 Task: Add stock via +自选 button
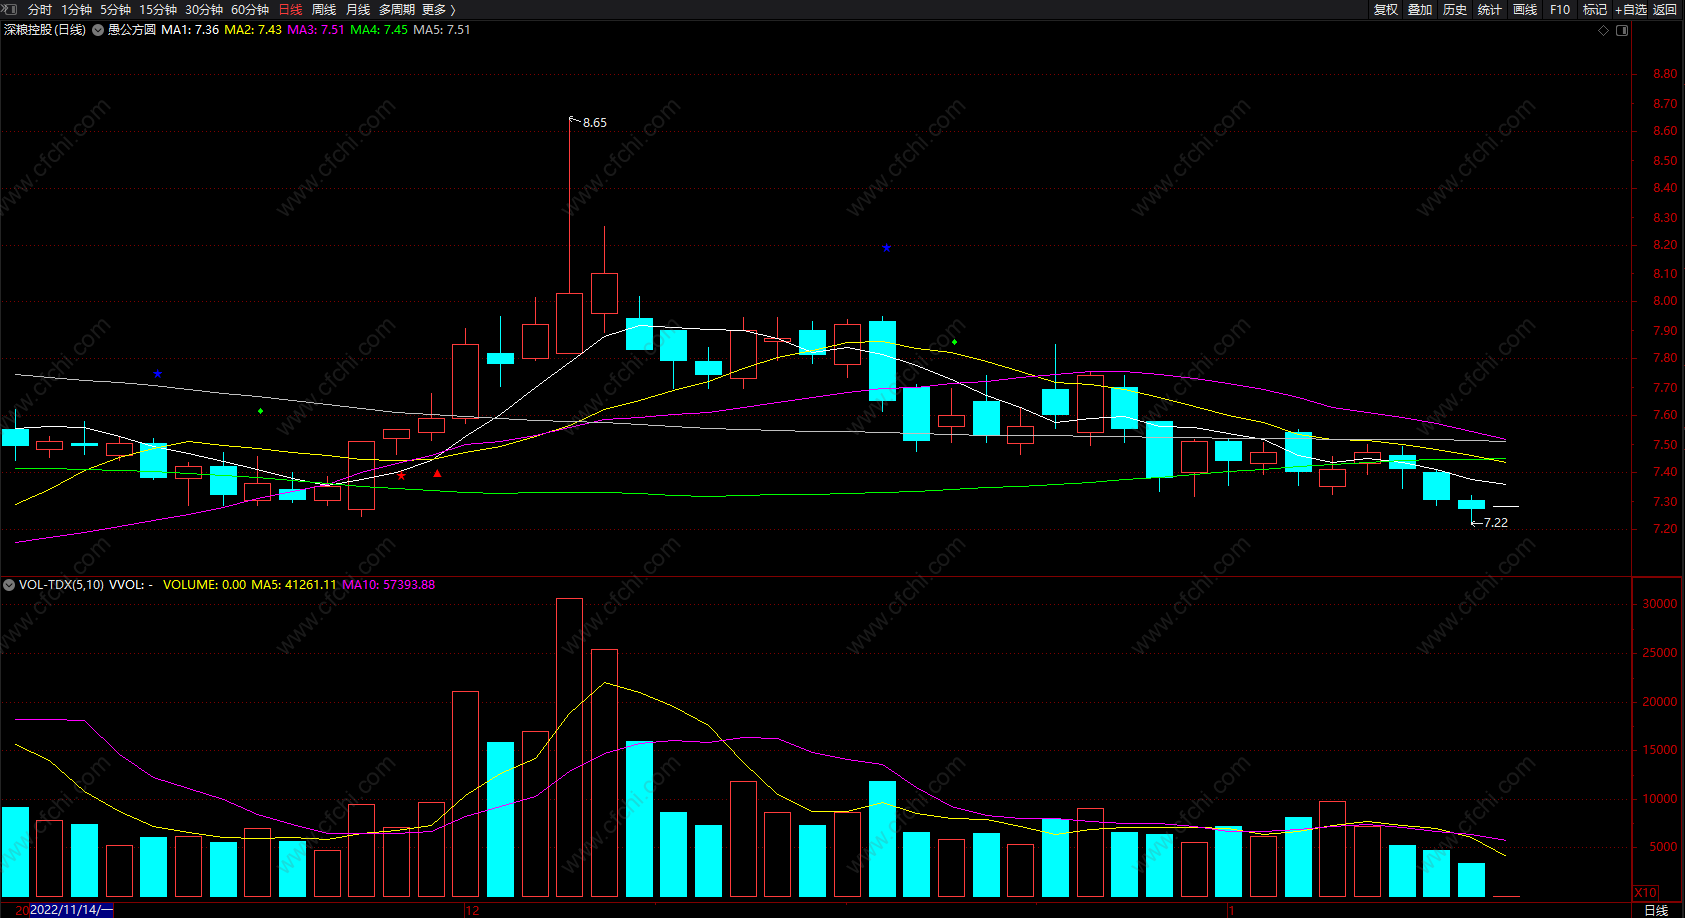[x=1631, y=10]
